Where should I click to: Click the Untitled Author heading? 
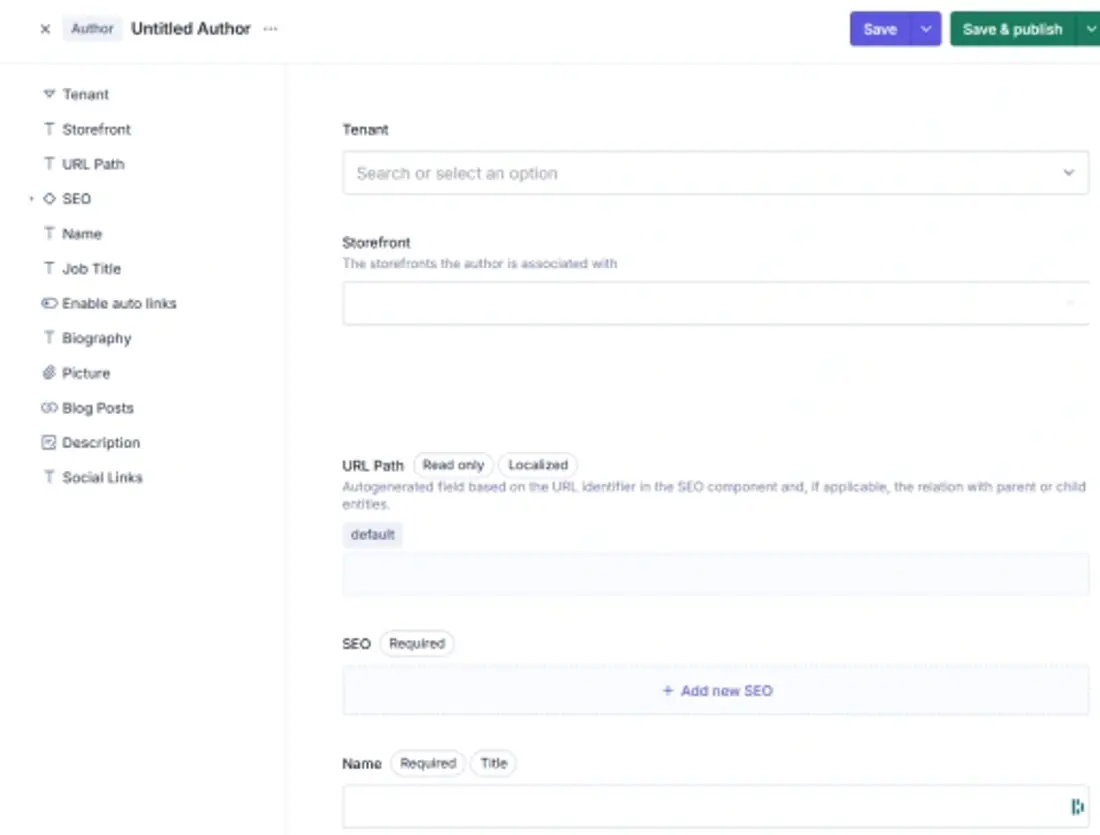pyautogui.click(x=191, y=29)
